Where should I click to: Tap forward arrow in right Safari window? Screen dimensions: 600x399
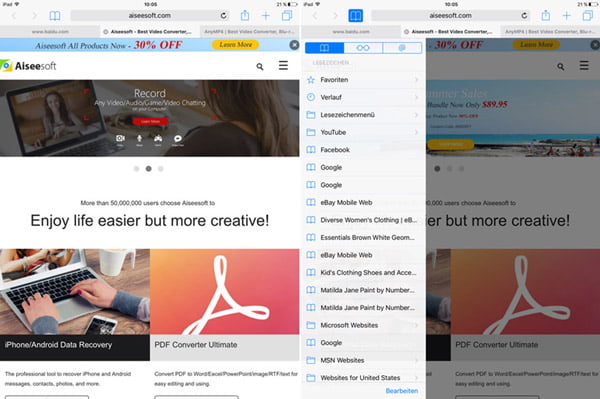(x=335, y=16)
